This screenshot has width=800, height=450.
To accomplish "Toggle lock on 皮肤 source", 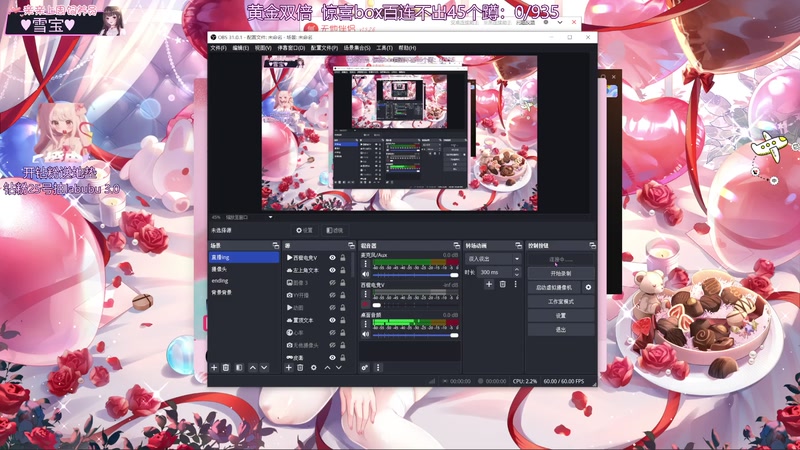I will (x=343, y=358).
